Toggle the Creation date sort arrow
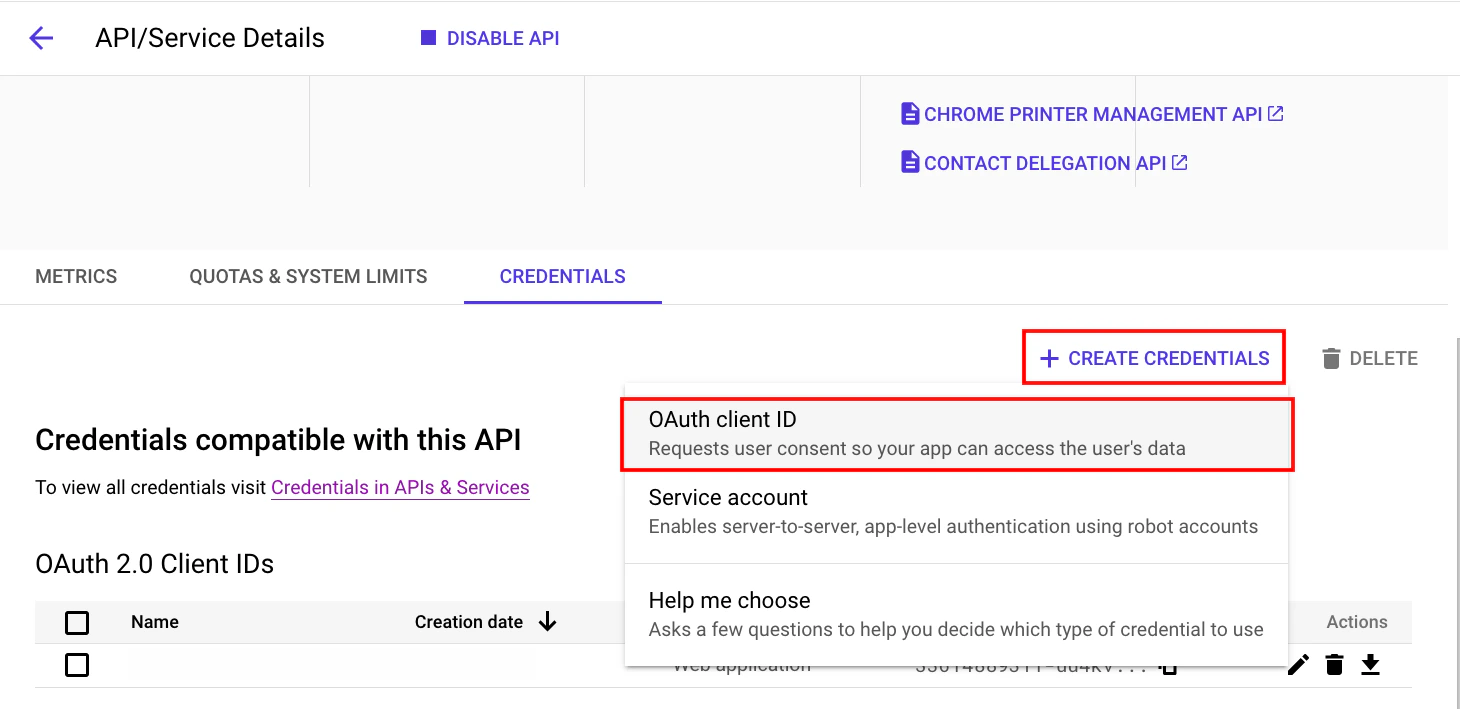The width and height of the screenshot is (1460, 709). [x=547, y=621]
